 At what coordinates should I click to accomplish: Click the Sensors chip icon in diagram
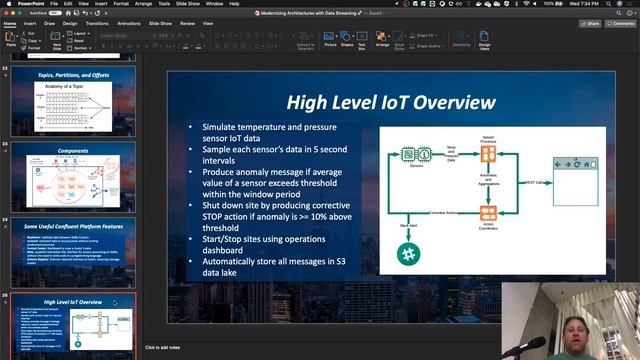coord(416,154)
